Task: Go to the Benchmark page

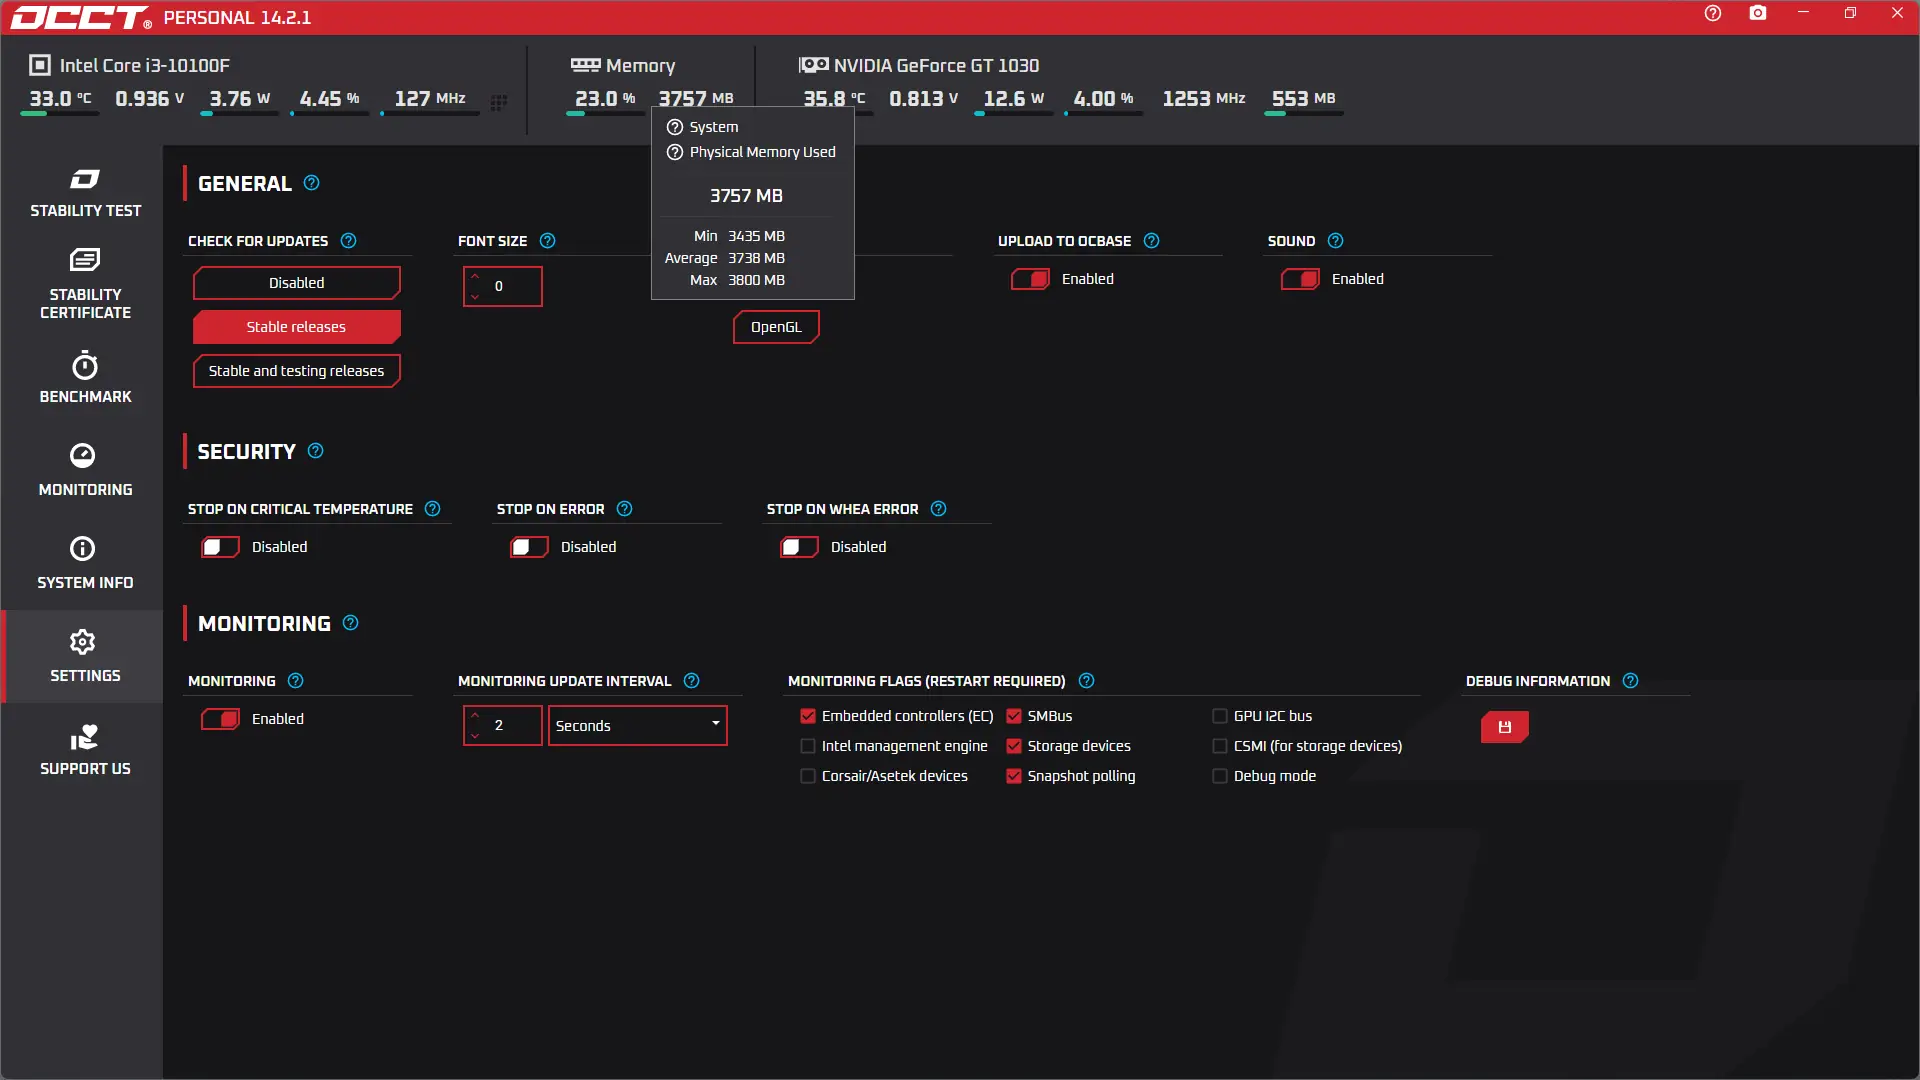Action: (x=85, y=378)
